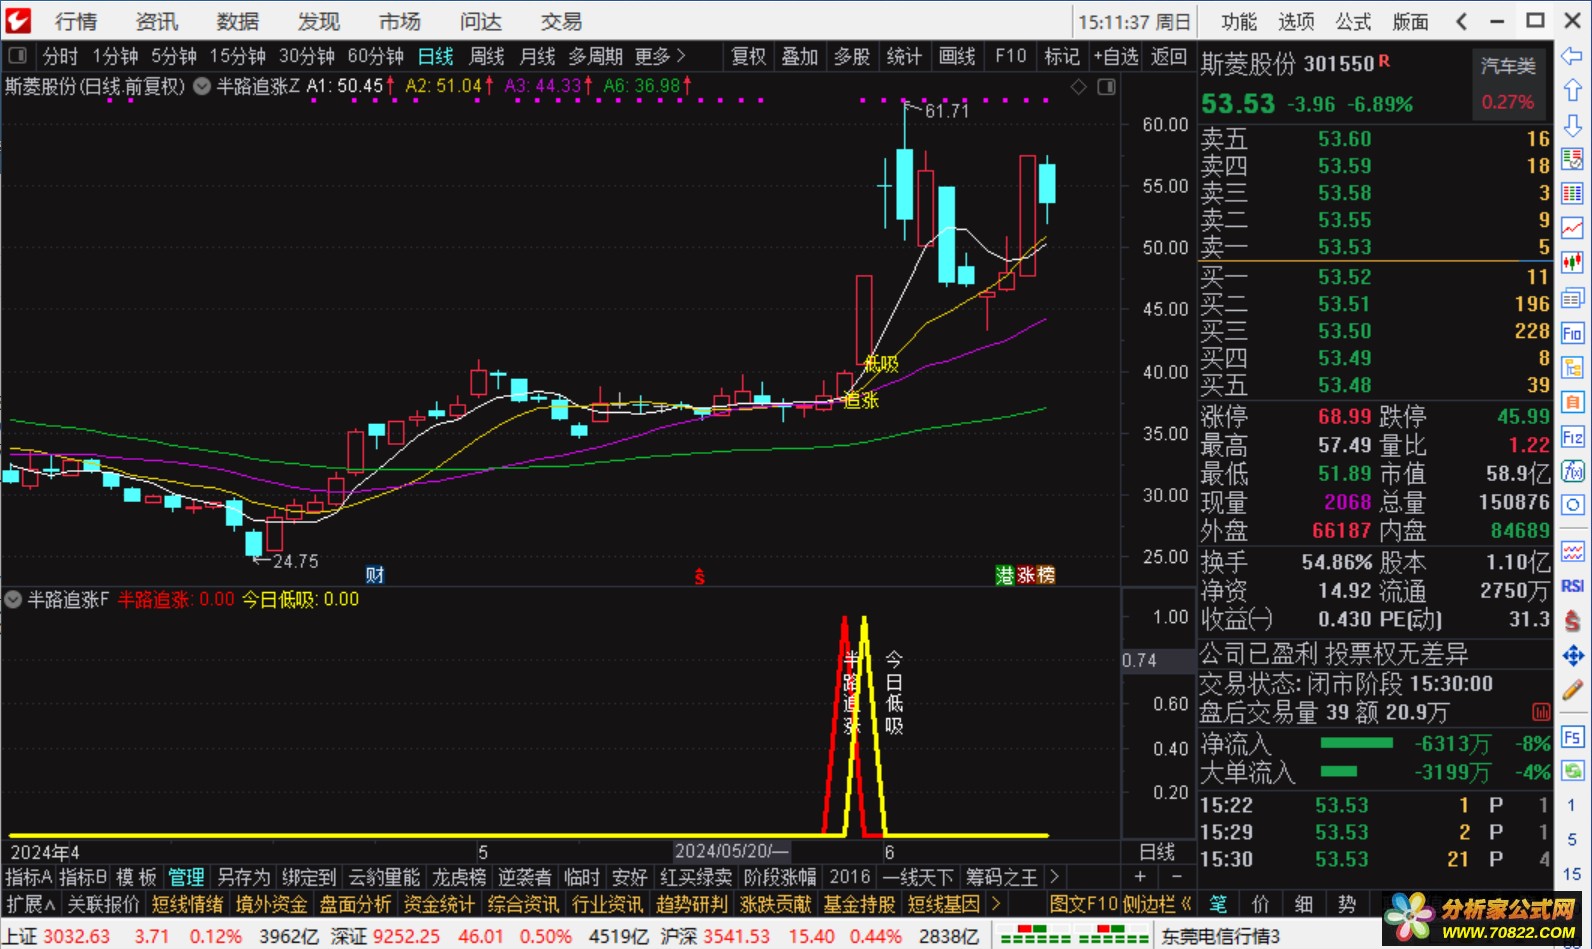Open the 资讯 menu

157,21
